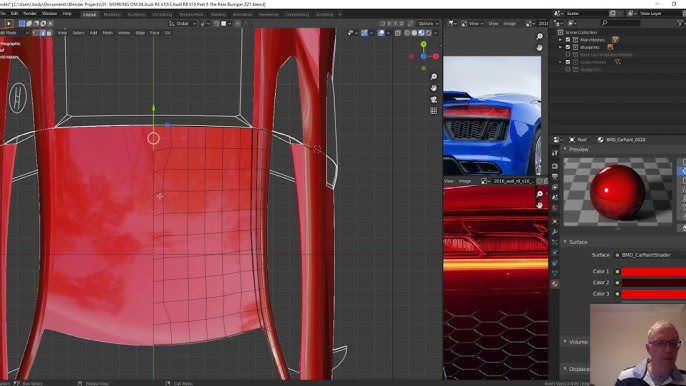
Task: Select the Render properties camera tab
Action: click(555, 166)
